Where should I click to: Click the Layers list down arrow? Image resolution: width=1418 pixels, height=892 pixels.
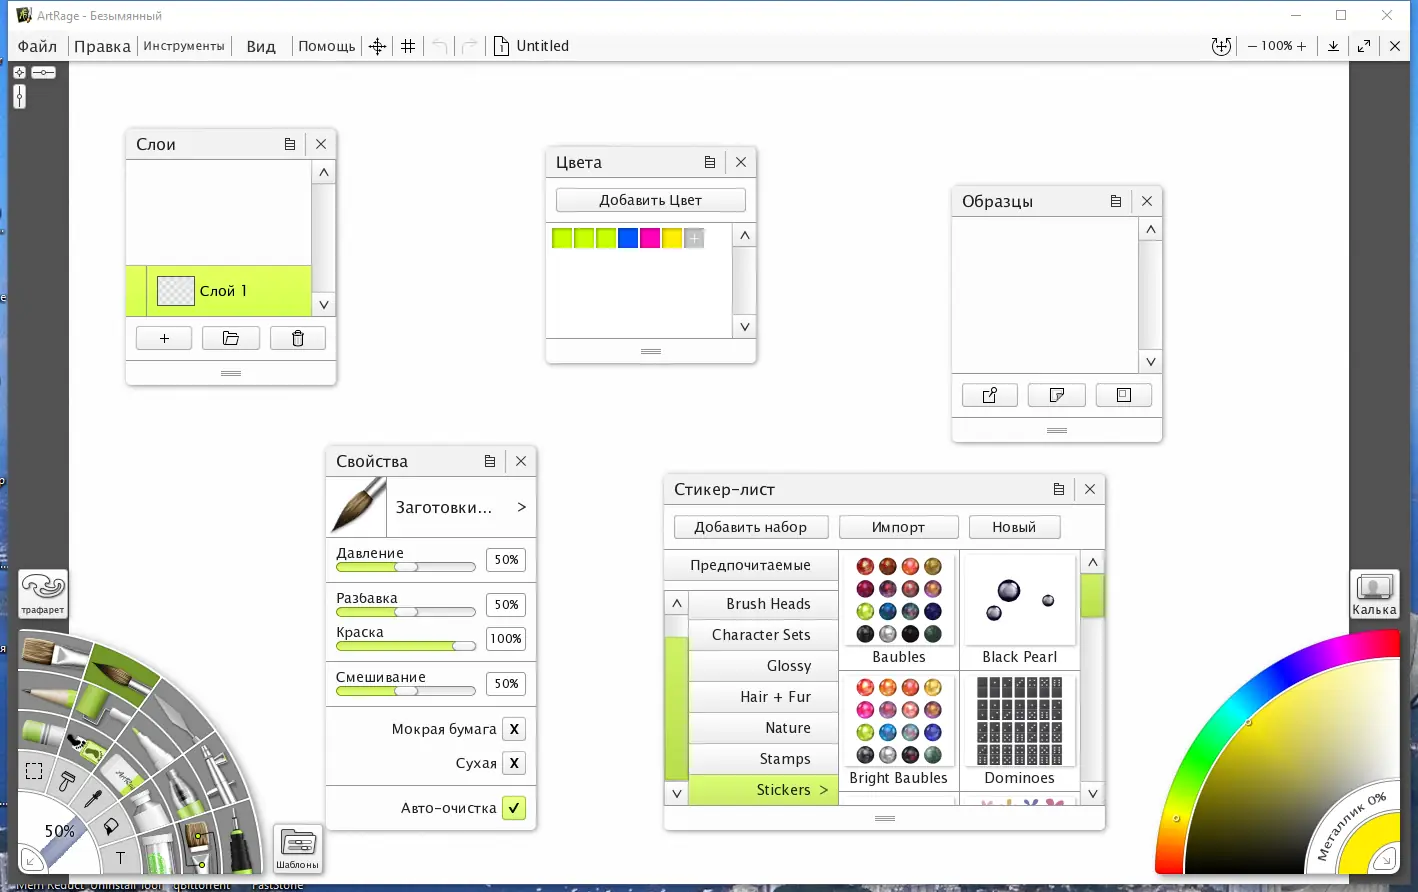pyautogui.click(x=323, y=304)
